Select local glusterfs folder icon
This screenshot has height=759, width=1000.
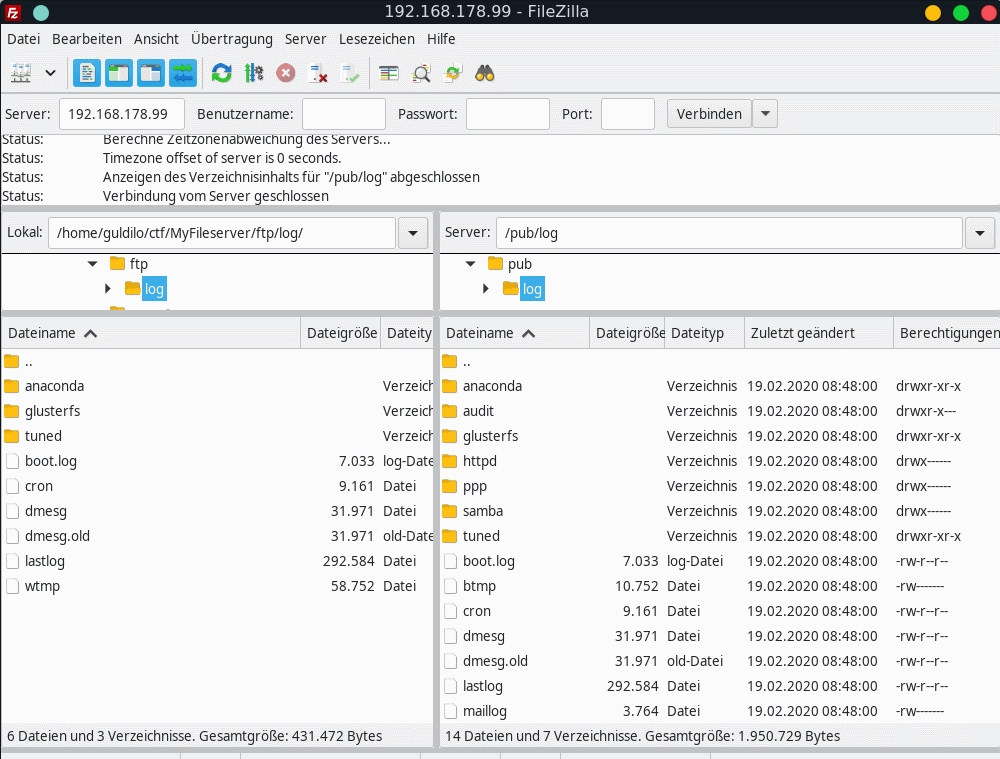(x=11, y=411)
